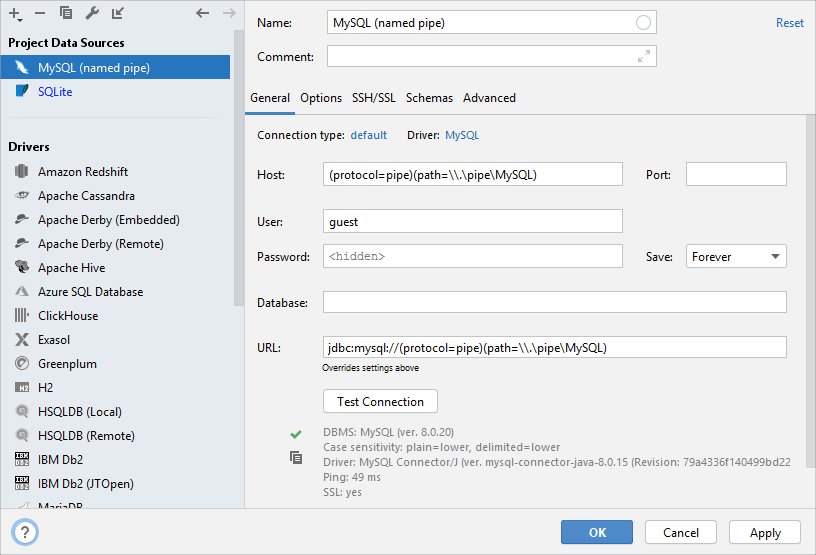Viewport: 816px width, 555px height.
Task: Copy connection test results to clipboard
Action: click(x=295, y=457)
